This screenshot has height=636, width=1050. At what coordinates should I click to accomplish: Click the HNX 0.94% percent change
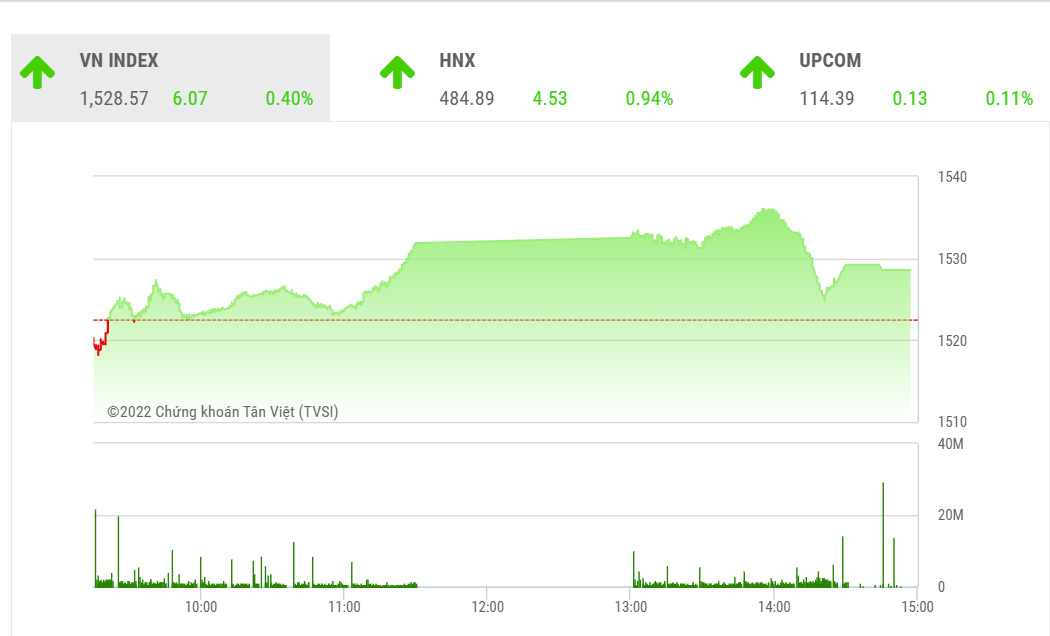click(649, 99)
